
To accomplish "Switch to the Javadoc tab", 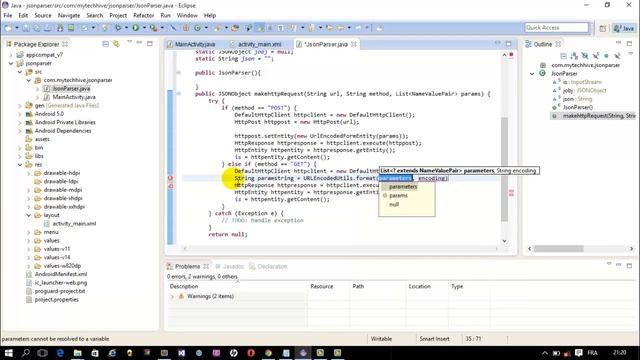I will coord(229,267).
